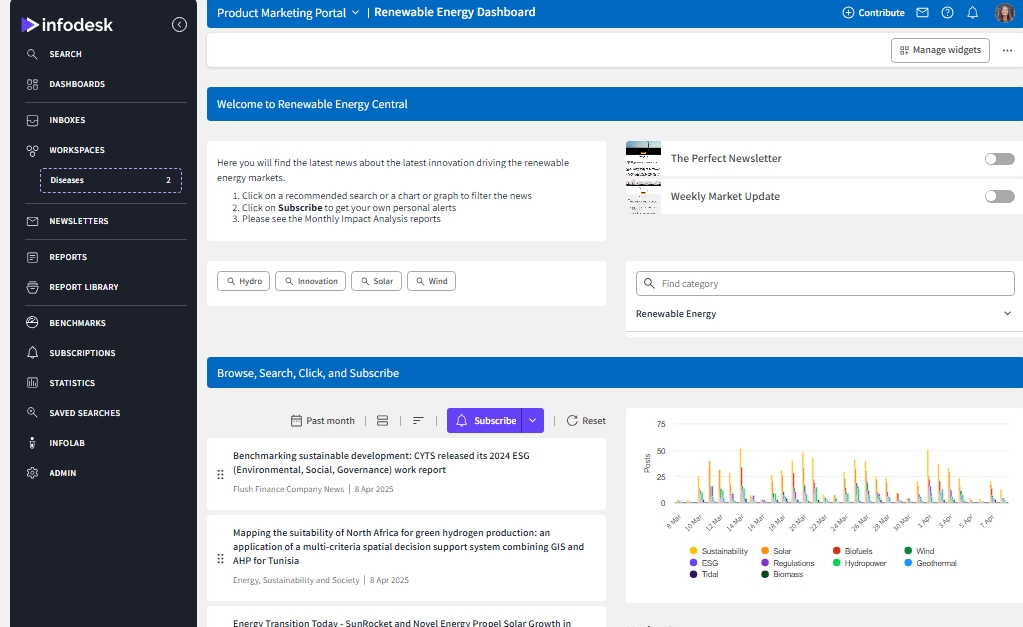Viewport: 1023px width, 627px height.
Task: Click the help question mark icon
Action: pos(947,13)
